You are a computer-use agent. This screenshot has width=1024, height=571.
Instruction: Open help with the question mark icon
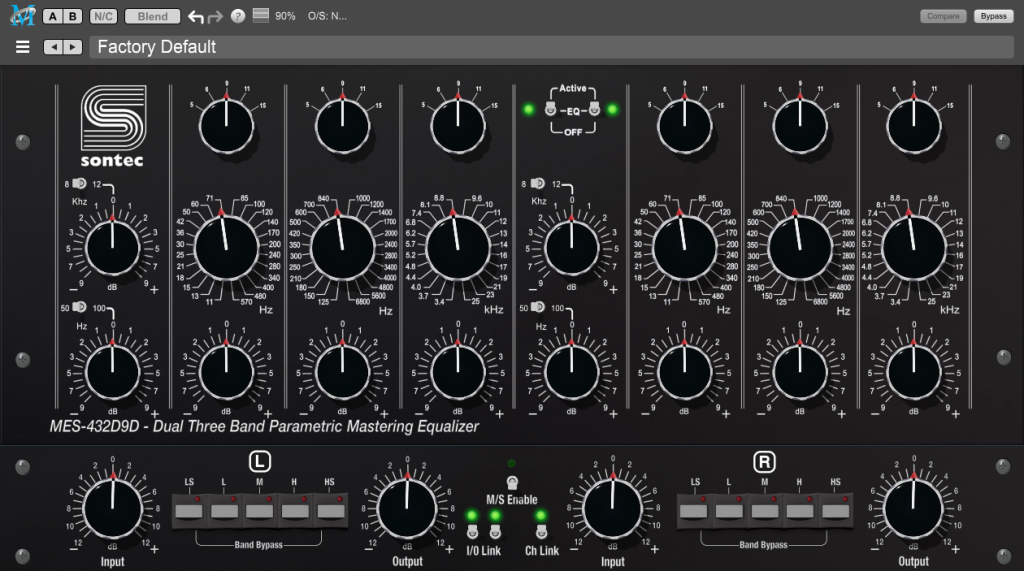tap(238, 16)
